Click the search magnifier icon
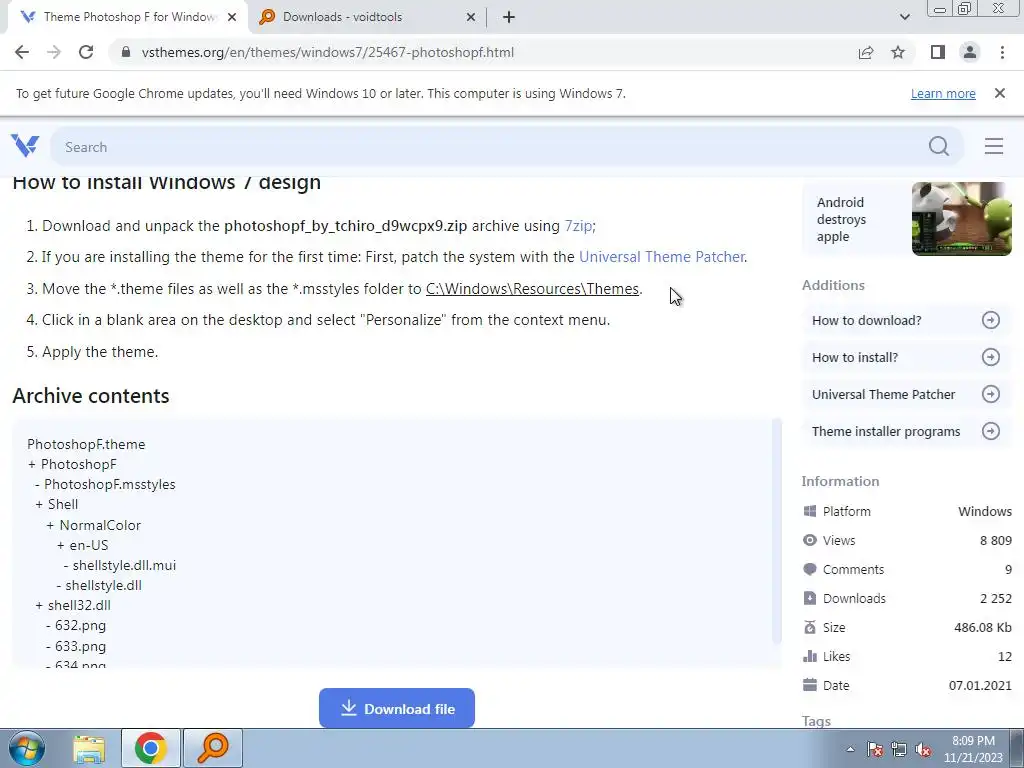The image size is (1024, 768). pyautogui.click(x=938, y=146)
